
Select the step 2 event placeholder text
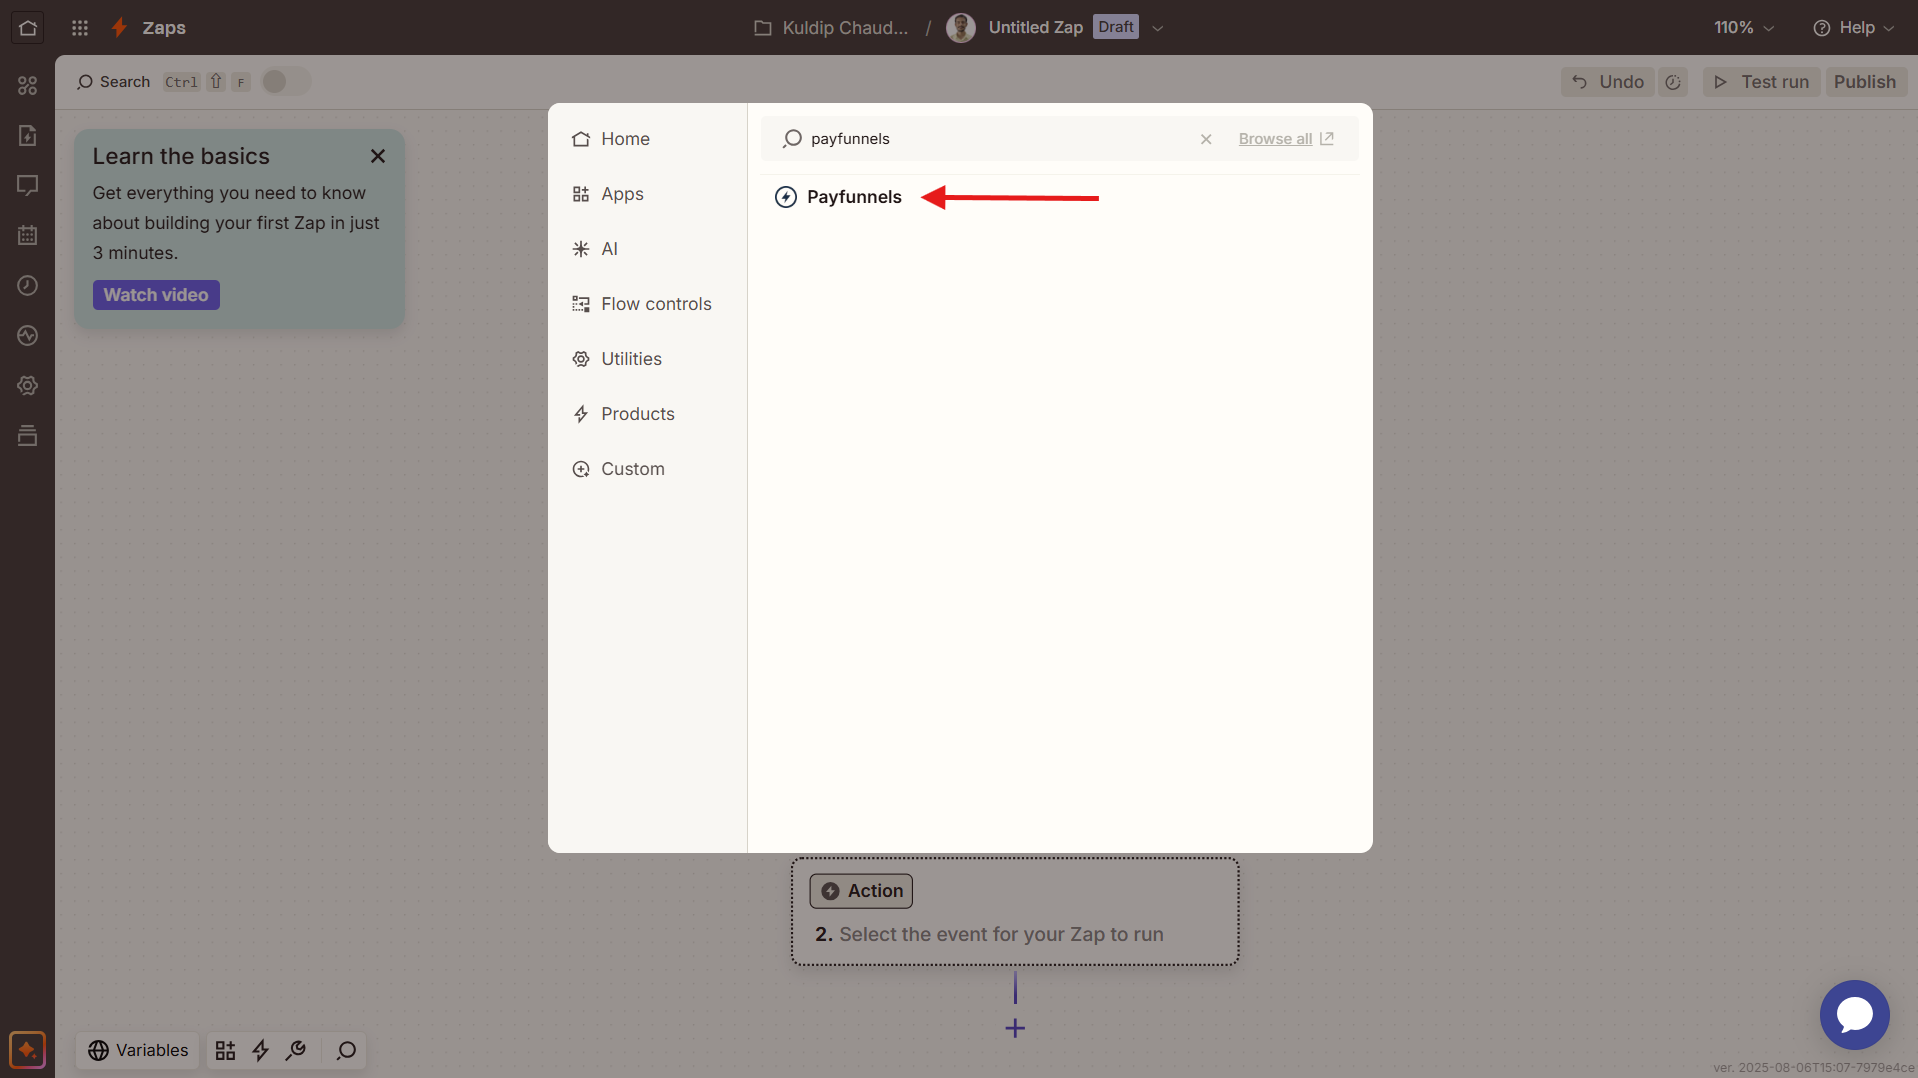tap(1001, 934)
